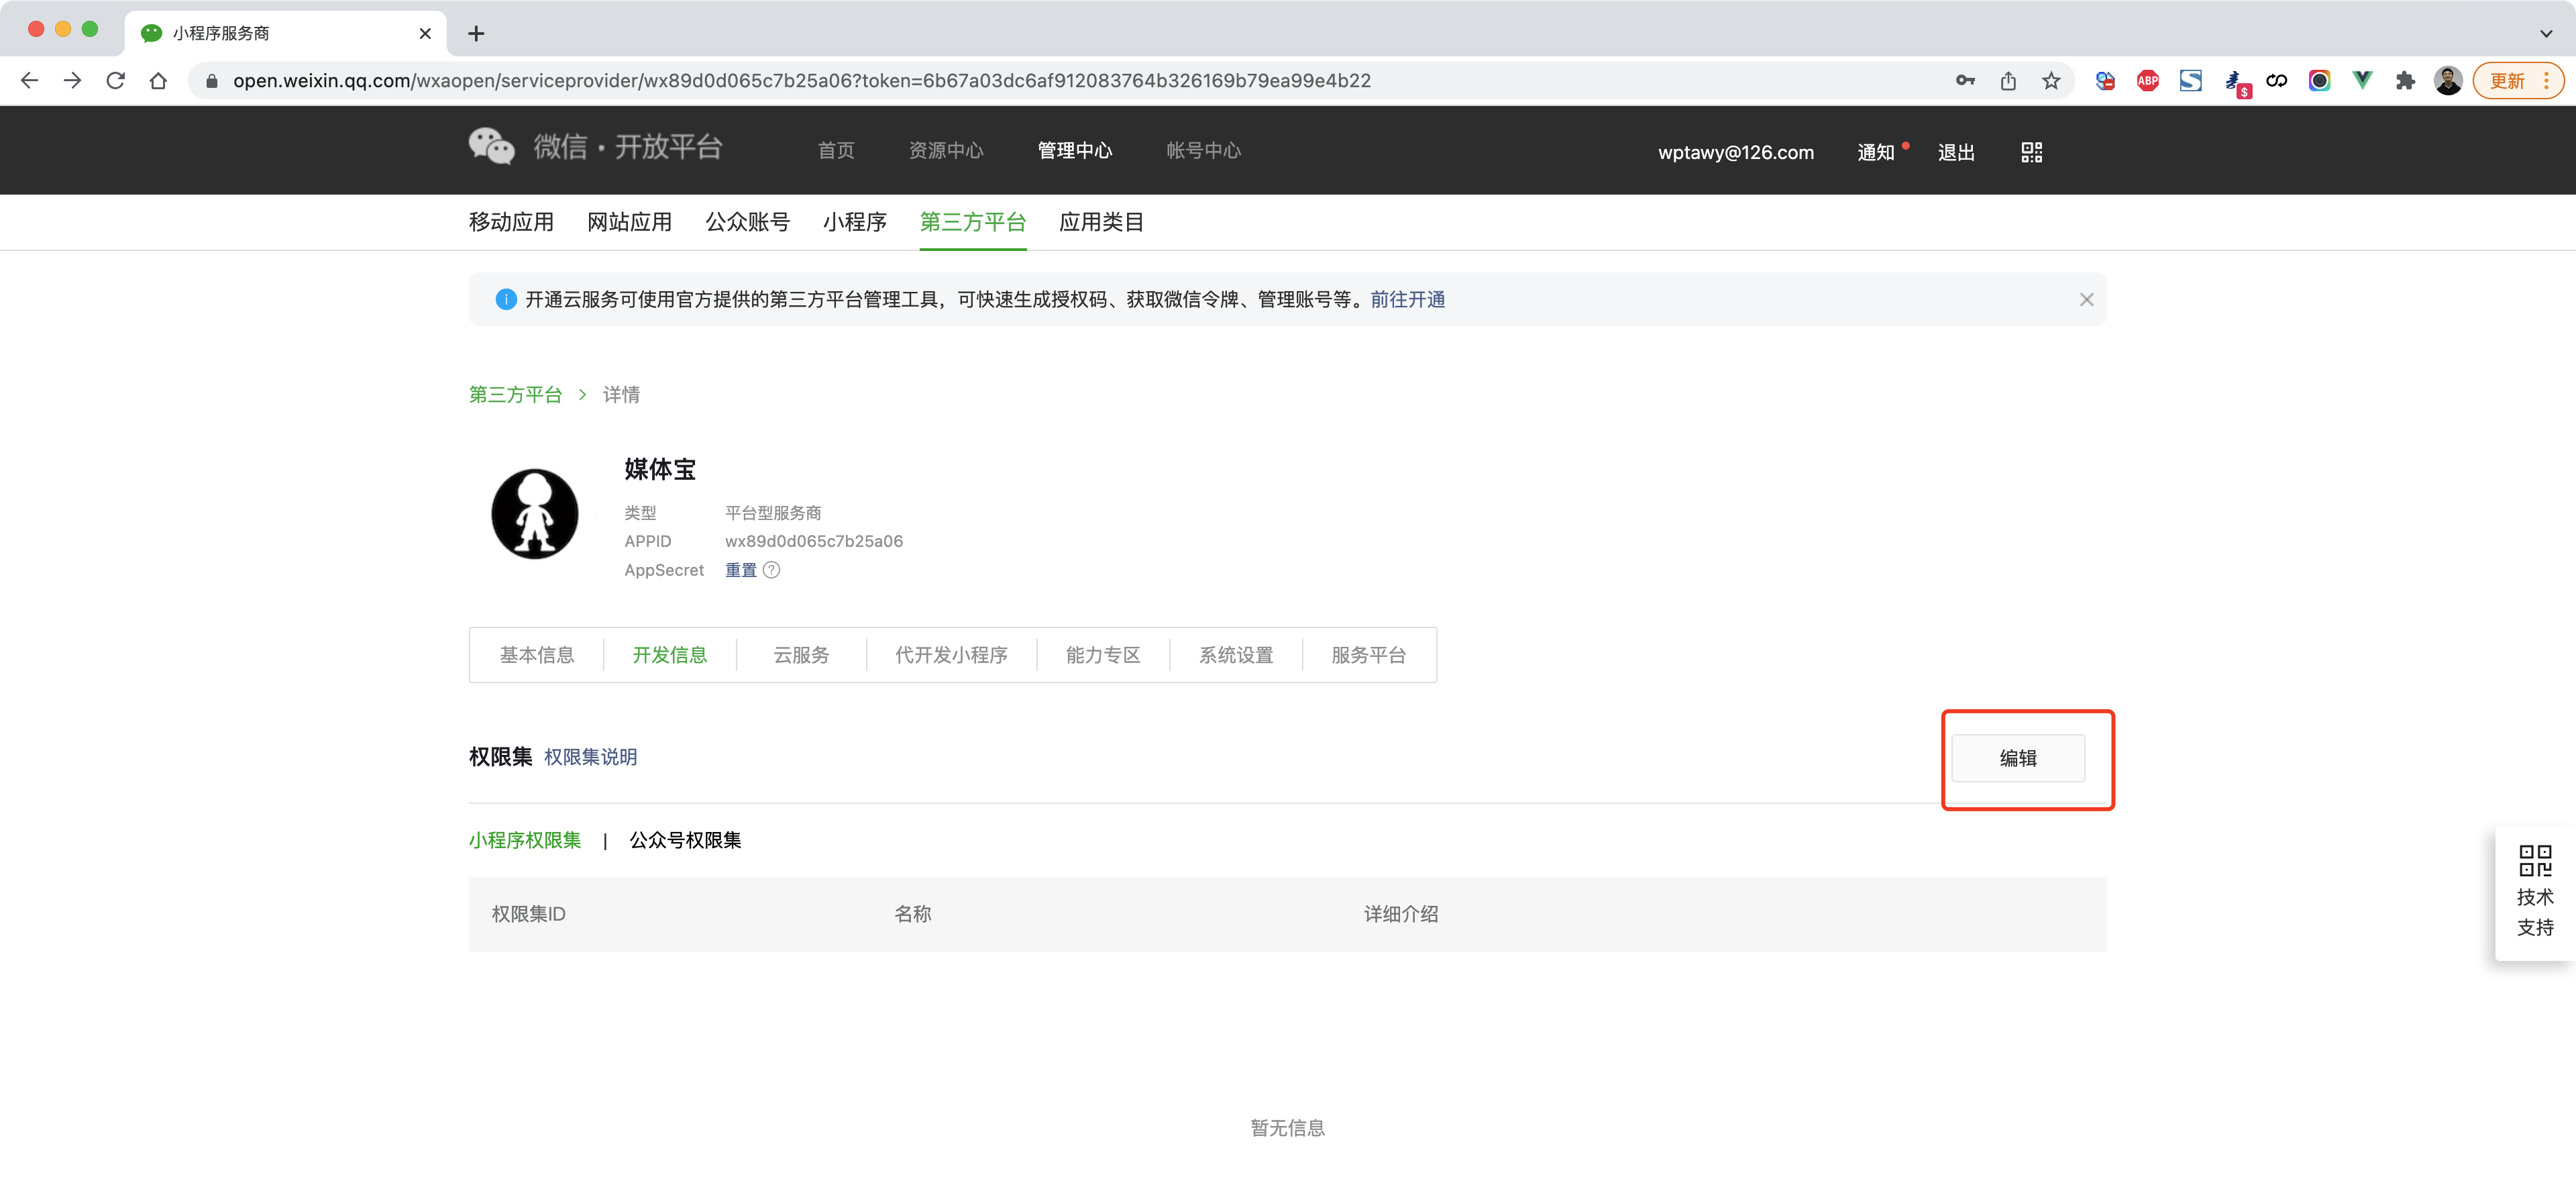Switch to the 公众号权限集 tab
Viewport: 2576px width, 1181px height.
(685, 840)
